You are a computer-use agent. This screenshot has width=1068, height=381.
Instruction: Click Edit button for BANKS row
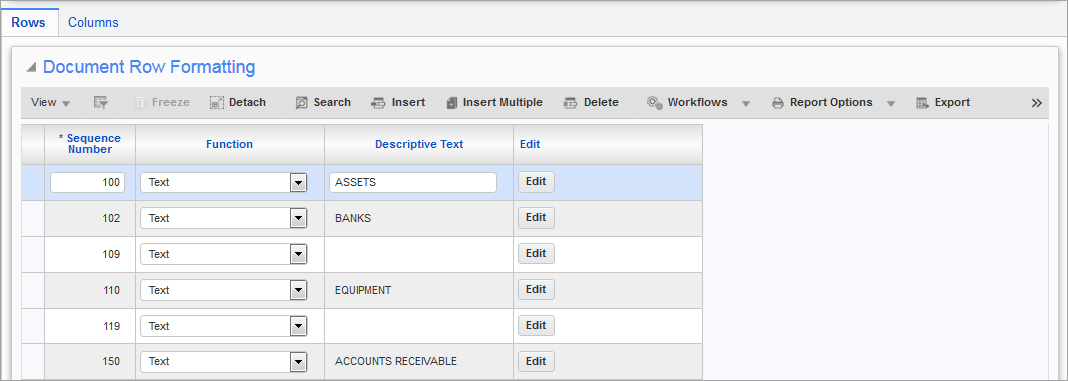coord(536,218)
